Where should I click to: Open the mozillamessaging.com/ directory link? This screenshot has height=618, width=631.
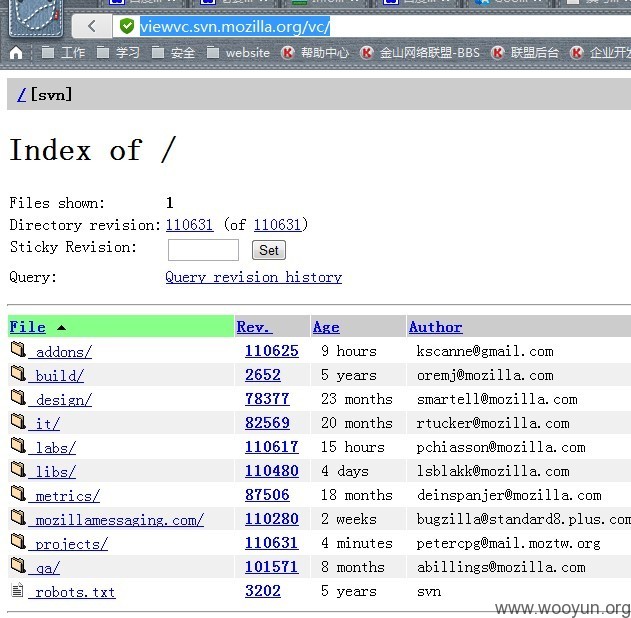pos(116,520)
